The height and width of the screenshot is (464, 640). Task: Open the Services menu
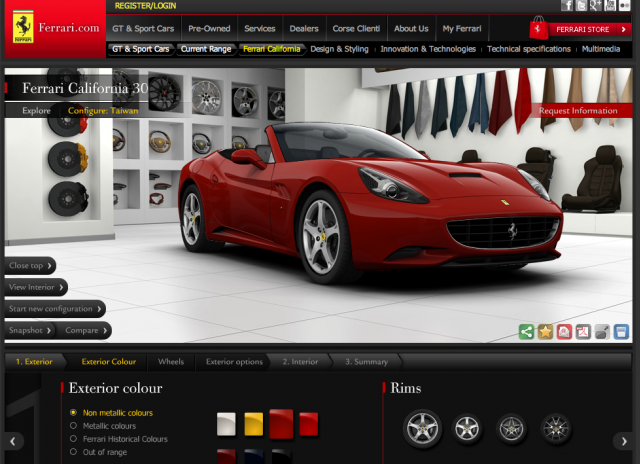[260, 29]
